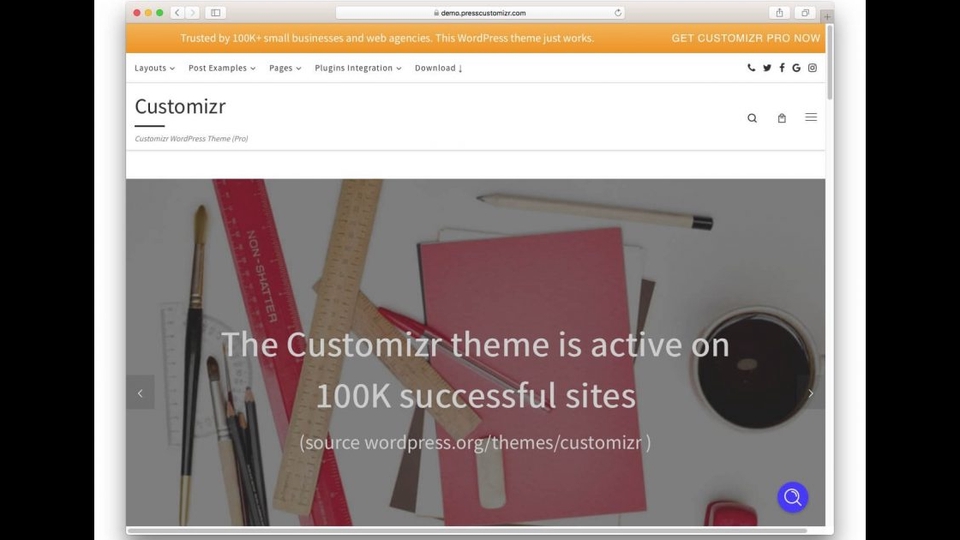Open the shopping bag cart icon
Viewport: 960px width, 540px height.
782,118
